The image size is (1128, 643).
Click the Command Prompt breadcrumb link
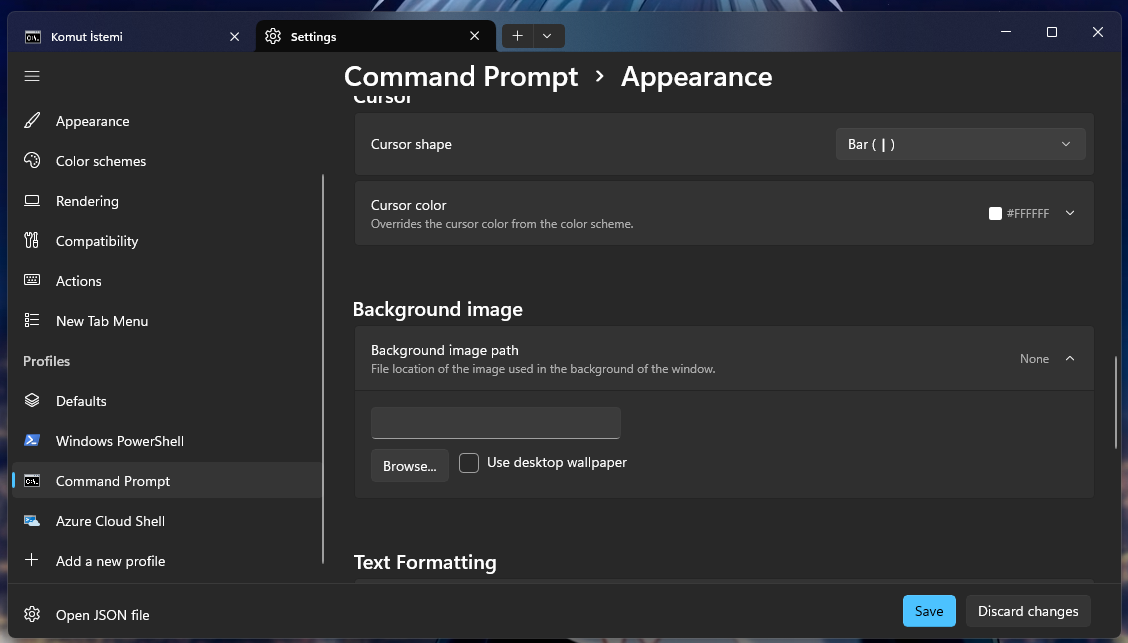[x=460, y=76]
